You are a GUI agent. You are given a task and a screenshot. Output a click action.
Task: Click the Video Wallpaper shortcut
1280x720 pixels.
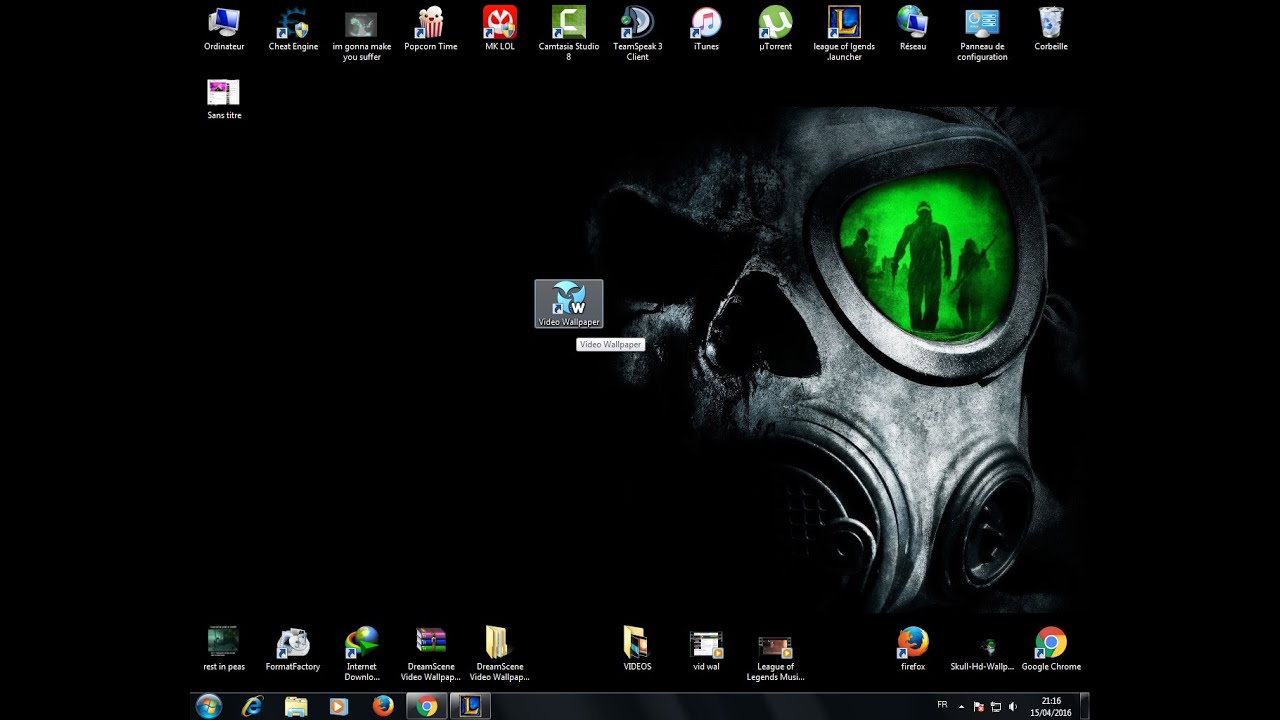coord(569,304)
